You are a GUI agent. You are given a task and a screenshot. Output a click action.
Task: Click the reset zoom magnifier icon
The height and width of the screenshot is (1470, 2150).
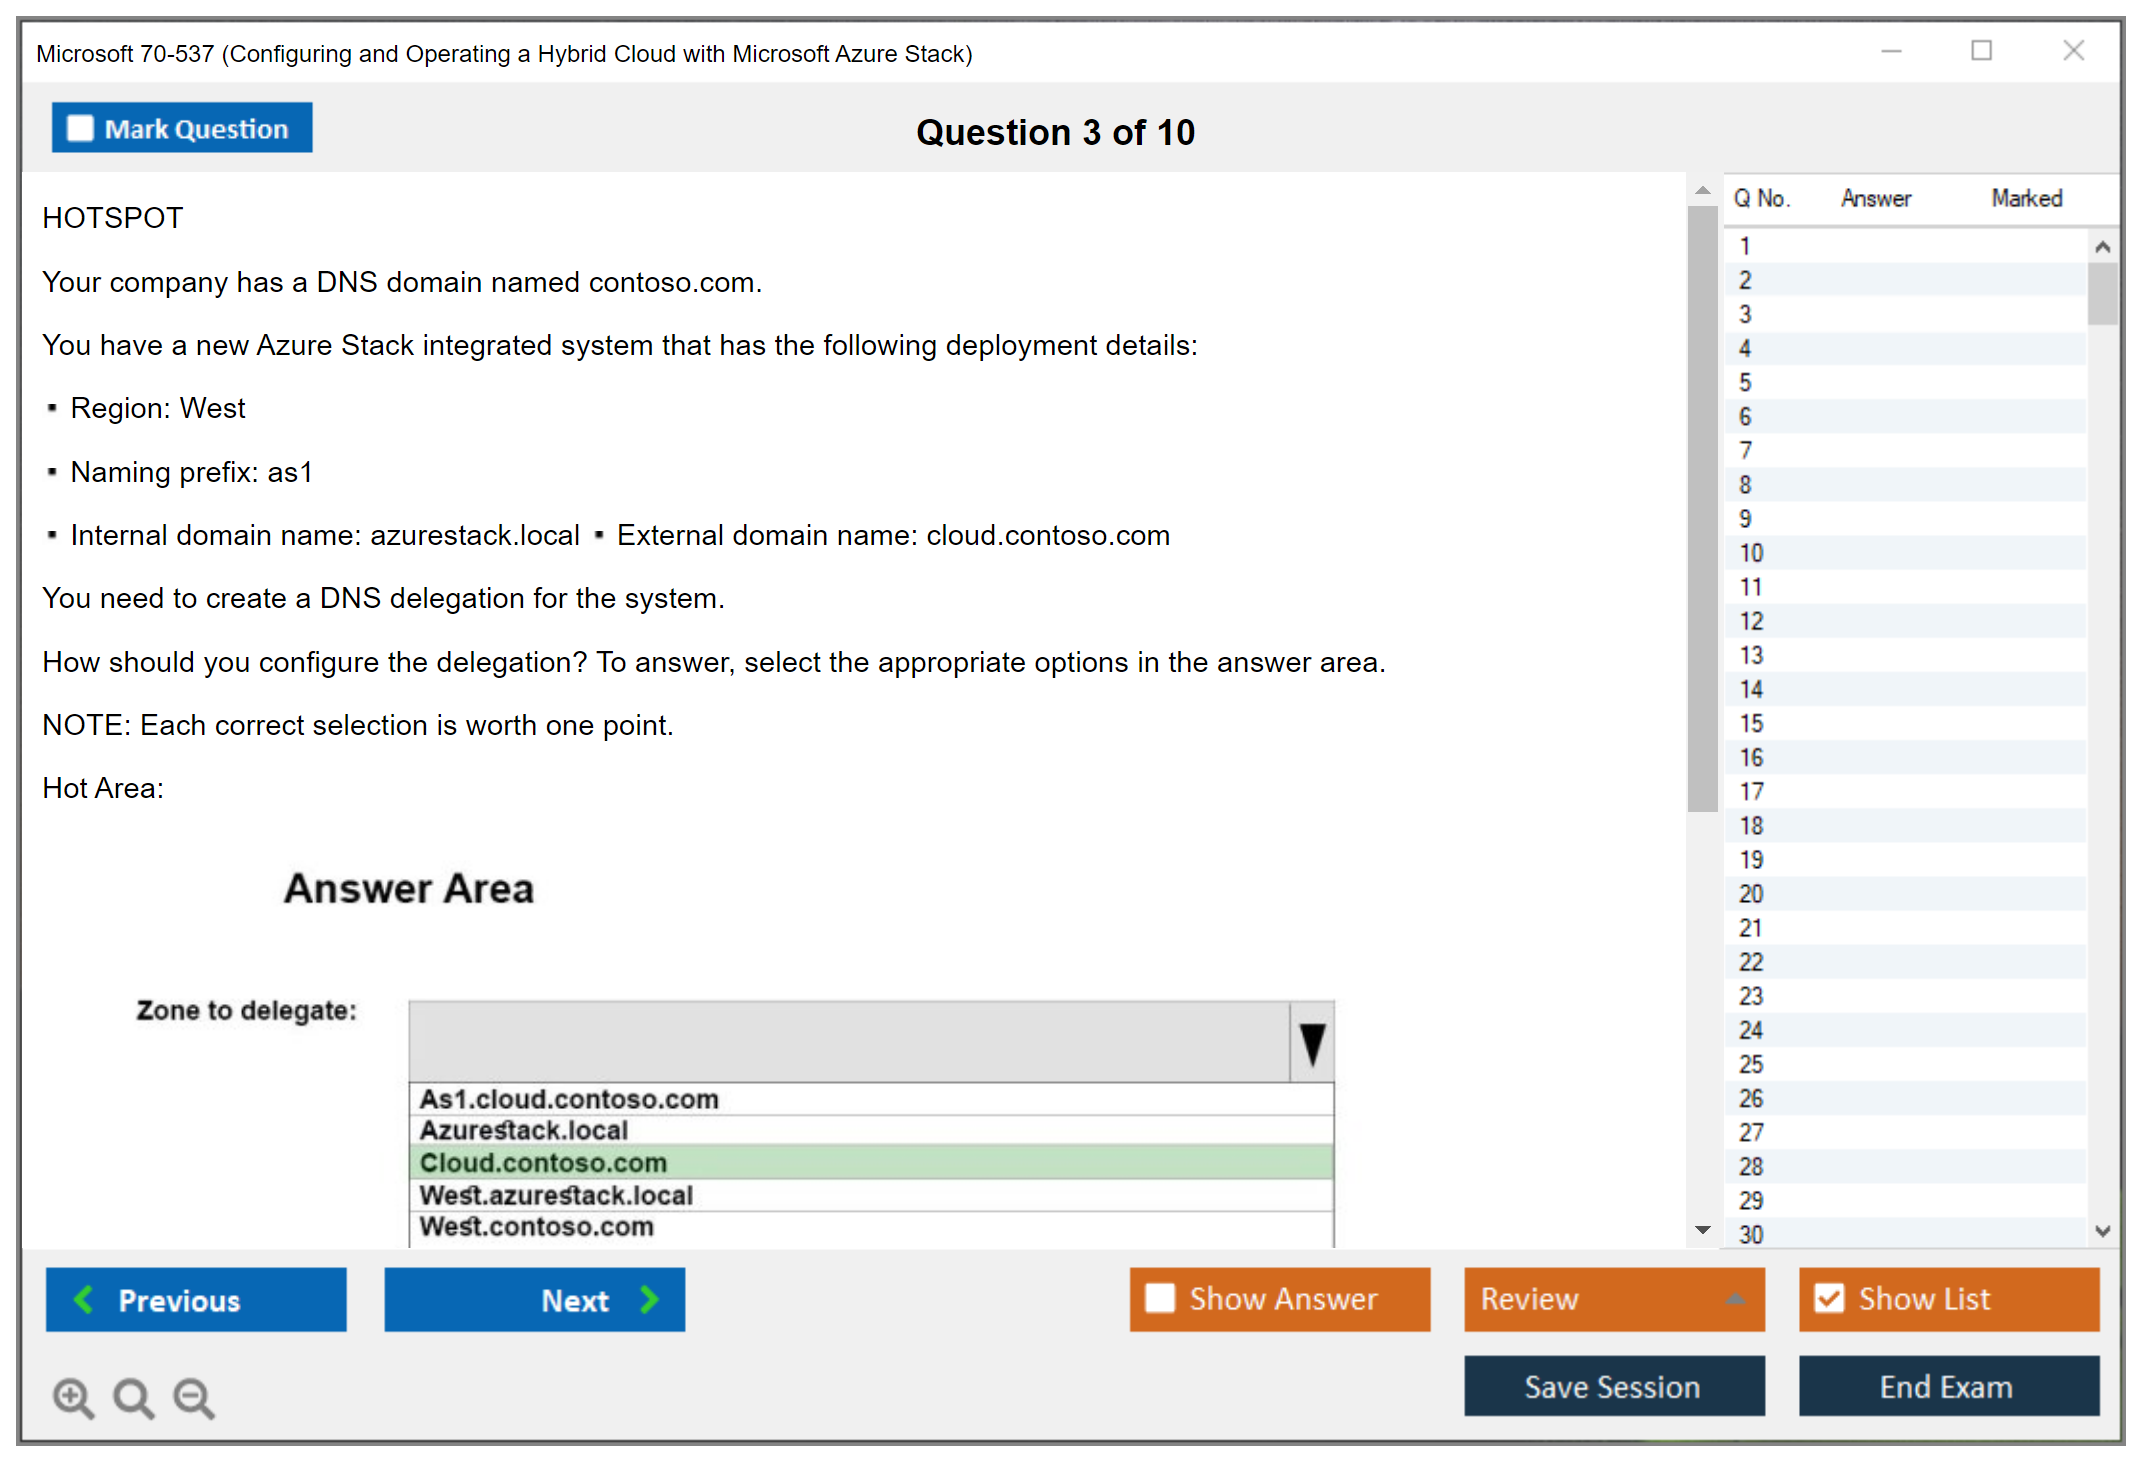pos(133,1397)
